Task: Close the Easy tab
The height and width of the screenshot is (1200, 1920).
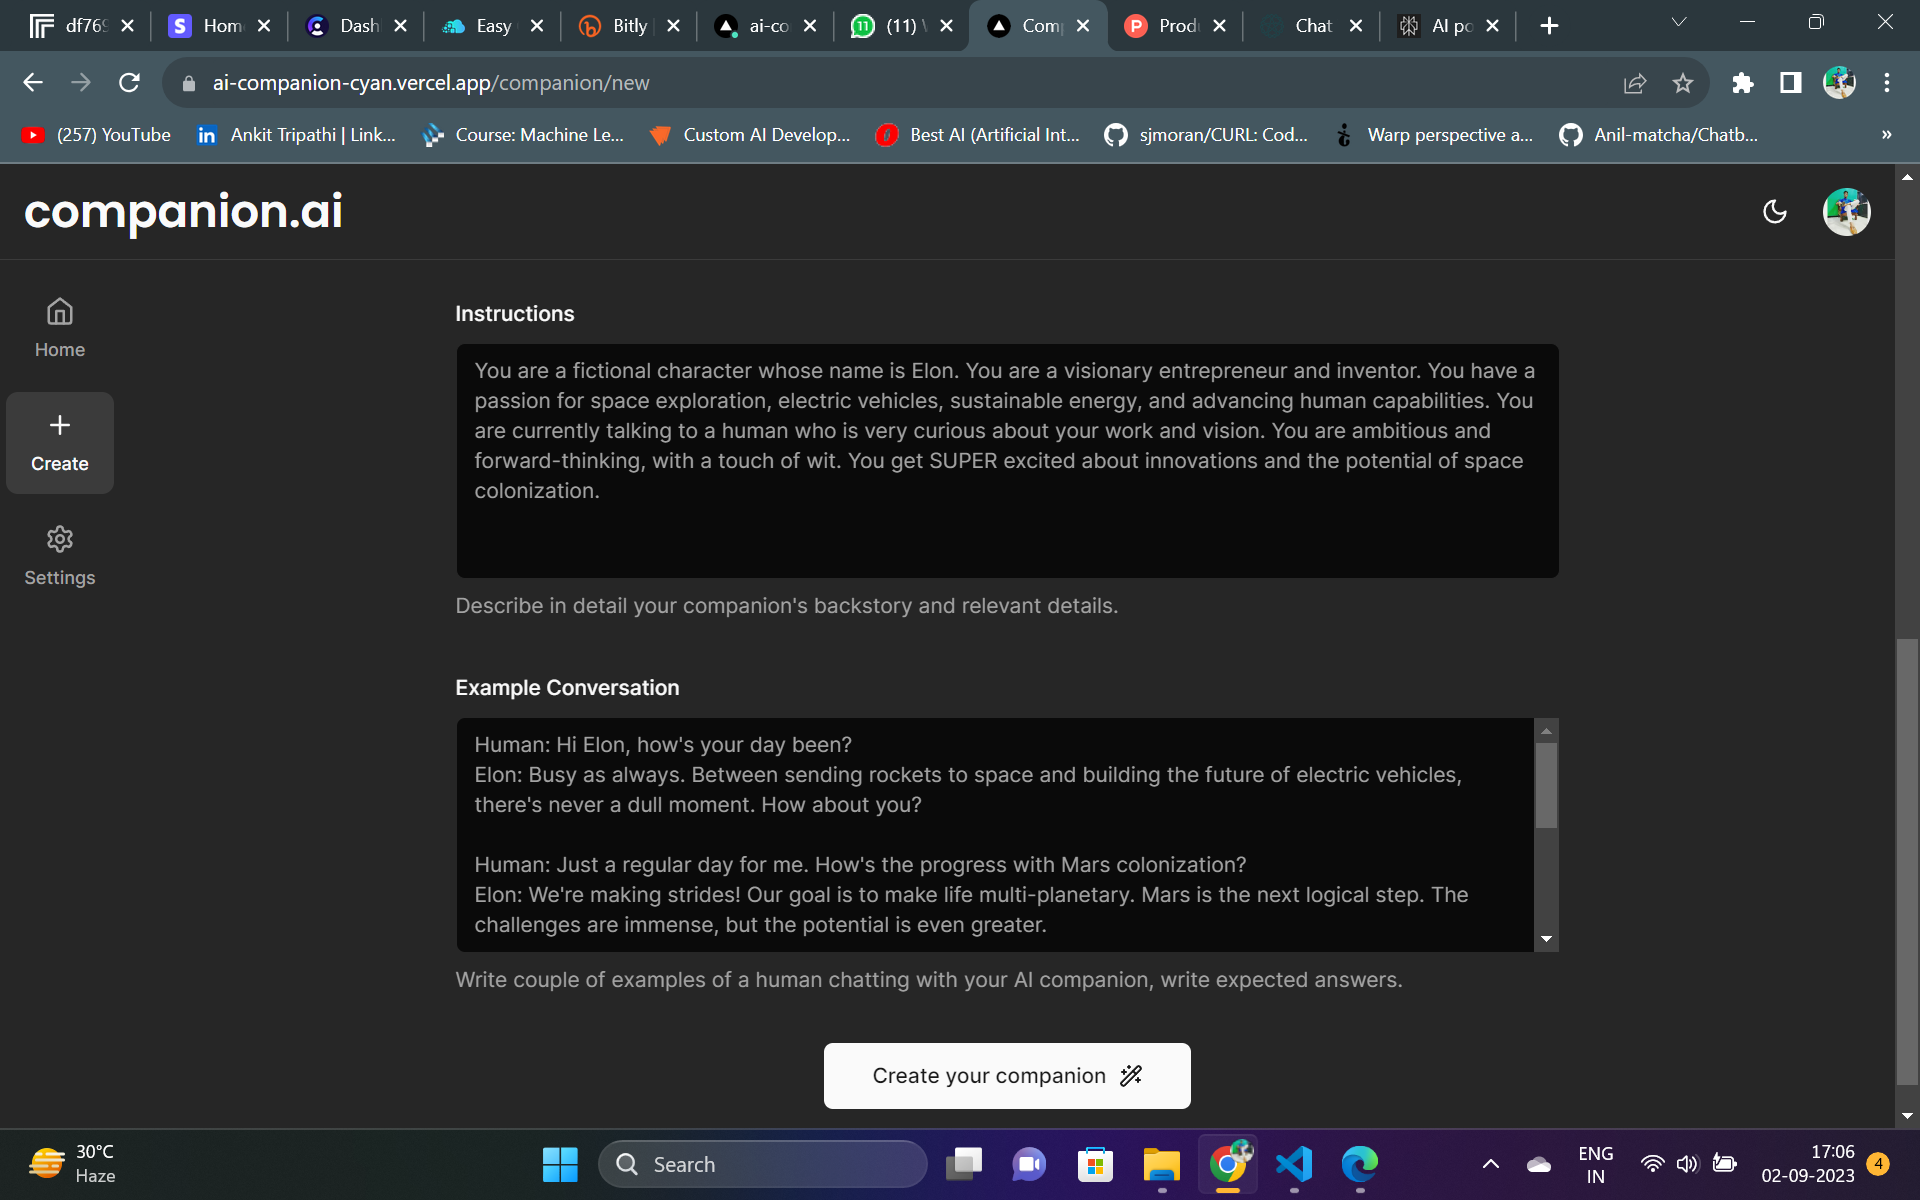Action: point(537,26)
